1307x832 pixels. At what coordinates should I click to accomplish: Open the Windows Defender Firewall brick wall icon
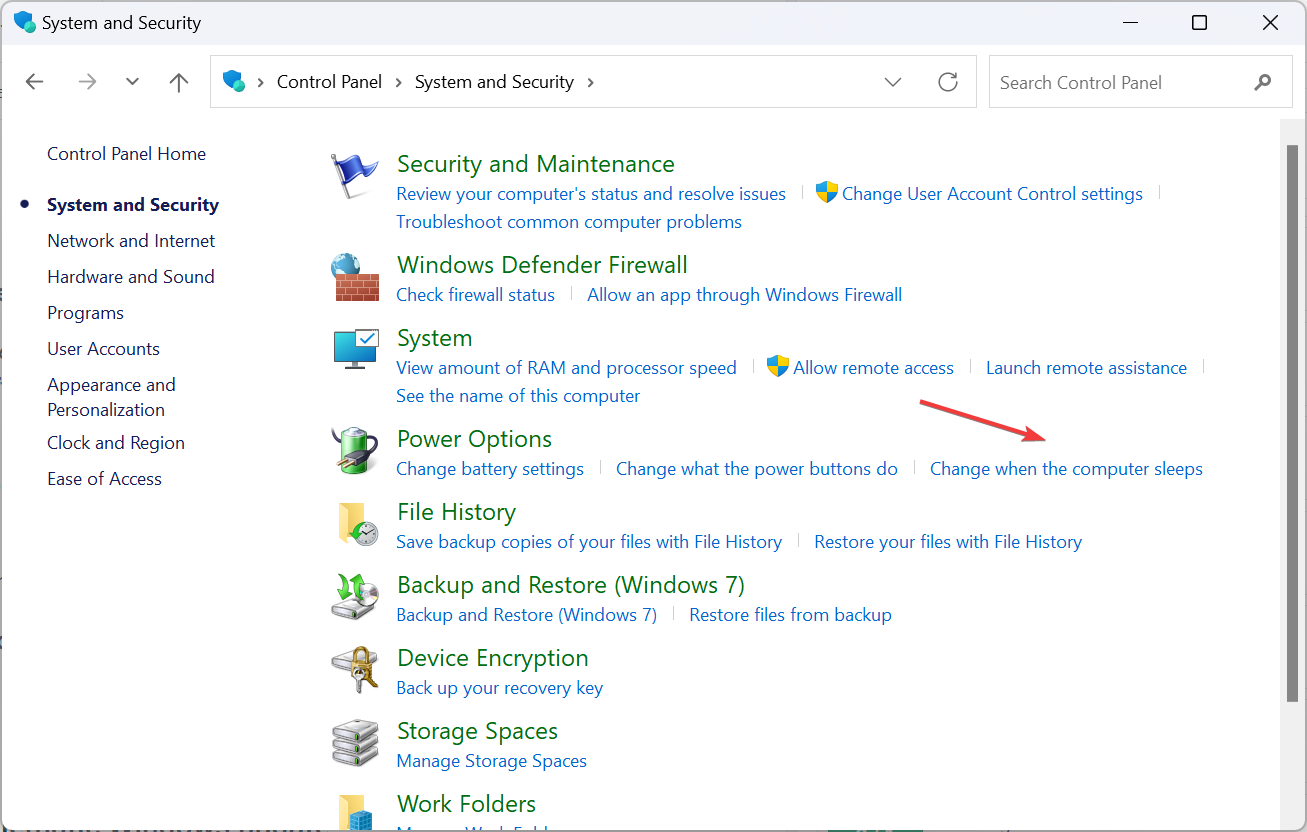(355, 277)
